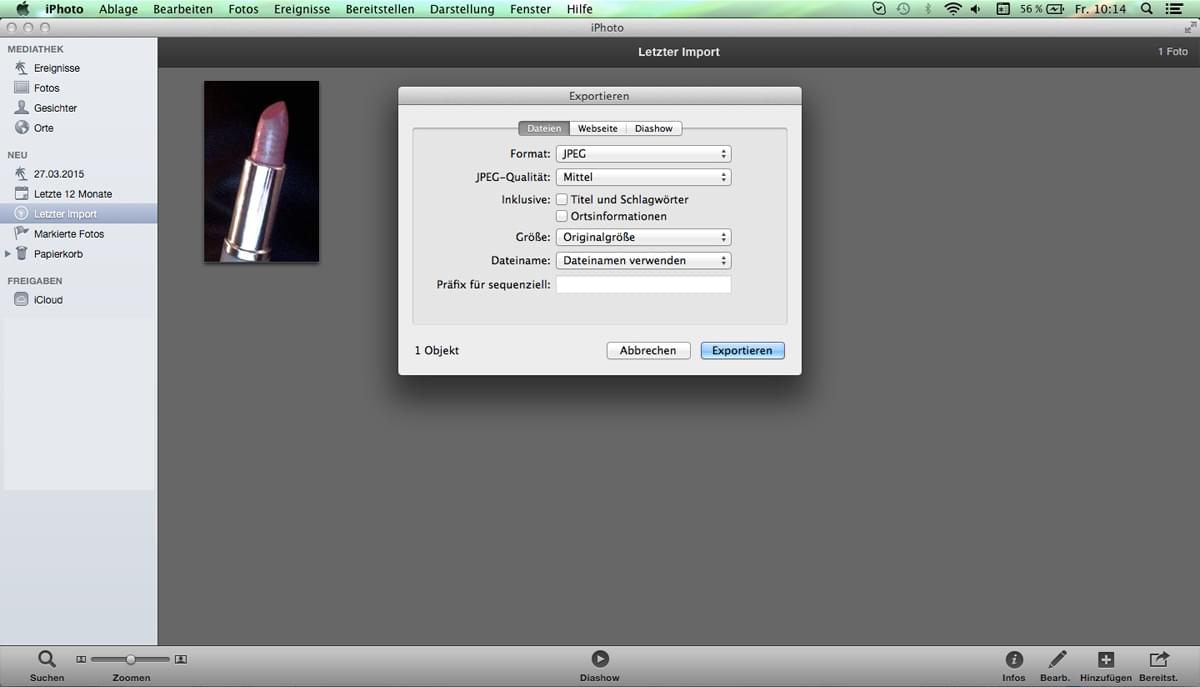The image size is (1200, 687).
Task: Click the Bearb. pencil icon
Action: coord(1056,659)
